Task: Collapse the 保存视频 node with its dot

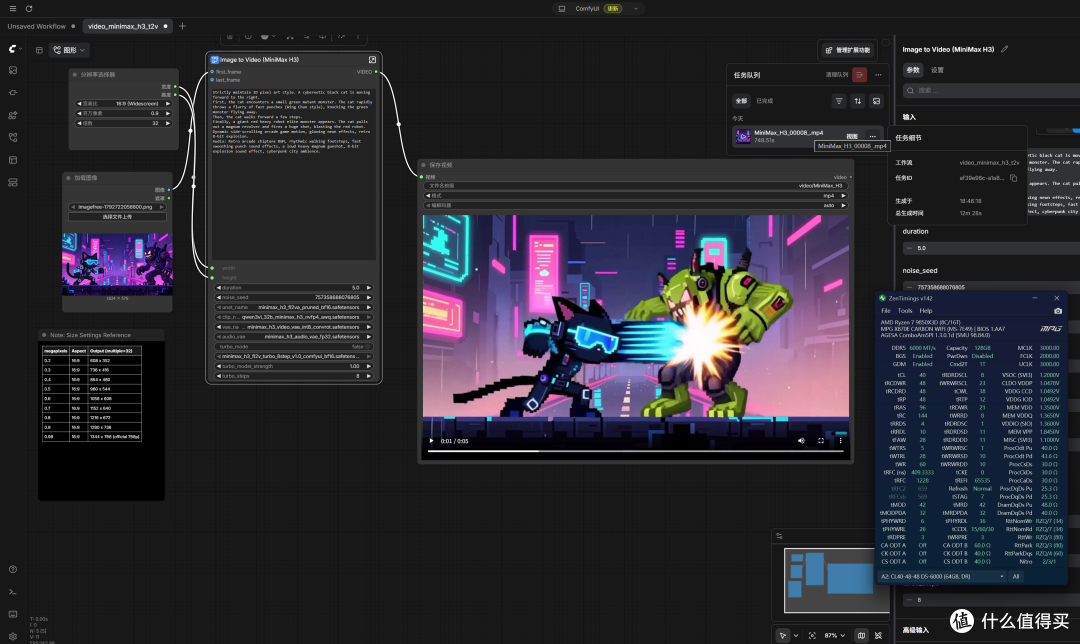Action: click(x=424, y=165)
